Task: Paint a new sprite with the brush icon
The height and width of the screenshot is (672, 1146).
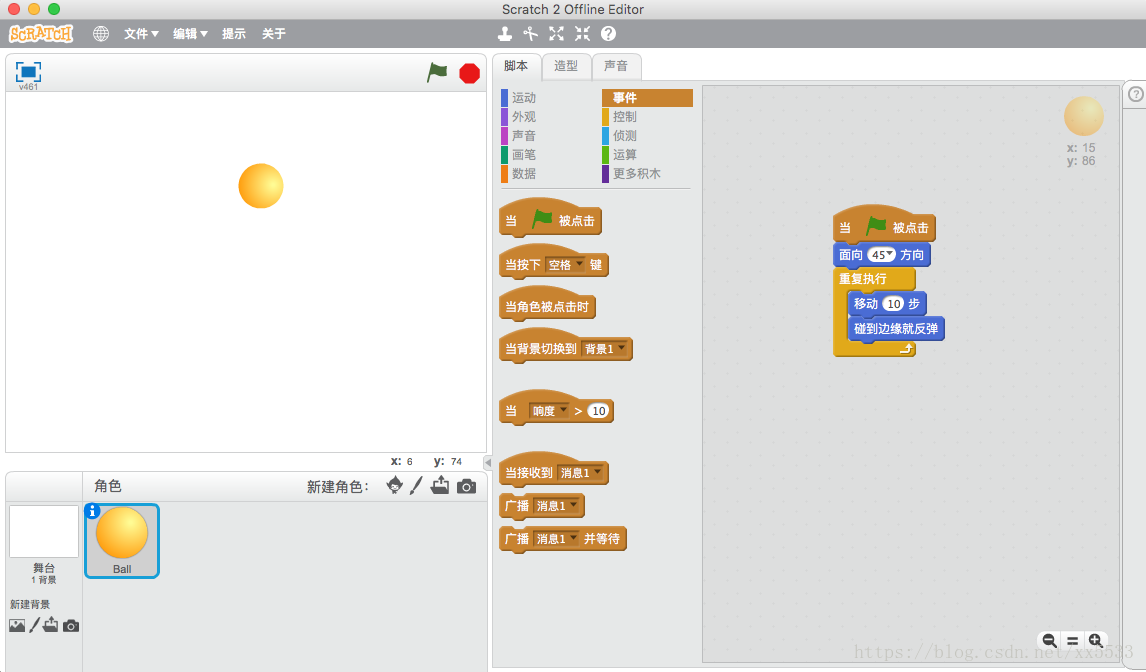Action: click(x=417, y=486)
